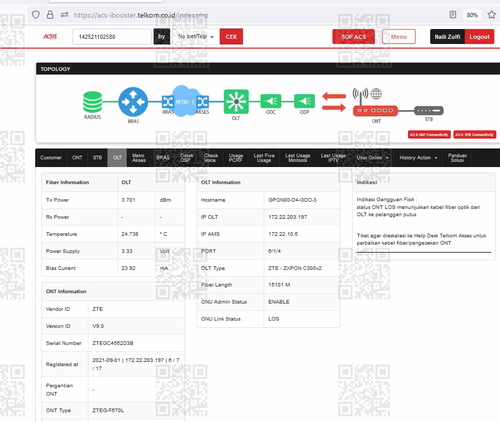Click the ODP icon in the topology diagram

(x=304, y=101)
